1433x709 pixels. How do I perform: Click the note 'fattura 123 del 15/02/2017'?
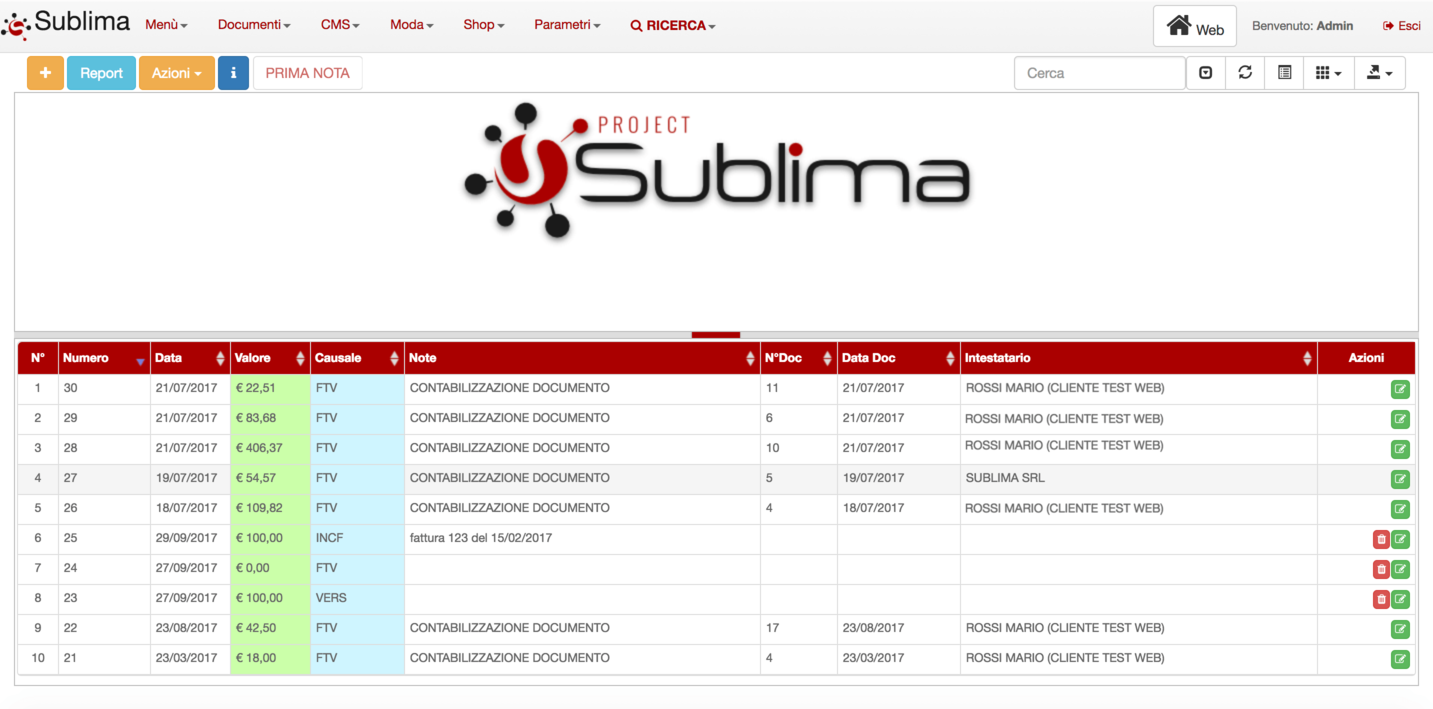pyautogui.click(x=481, y=538)
